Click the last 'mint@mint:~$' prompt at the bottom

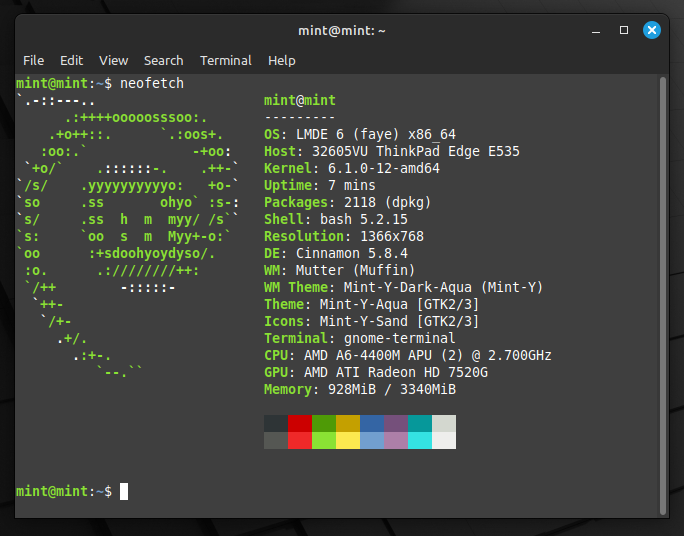(x=64, y=492)
